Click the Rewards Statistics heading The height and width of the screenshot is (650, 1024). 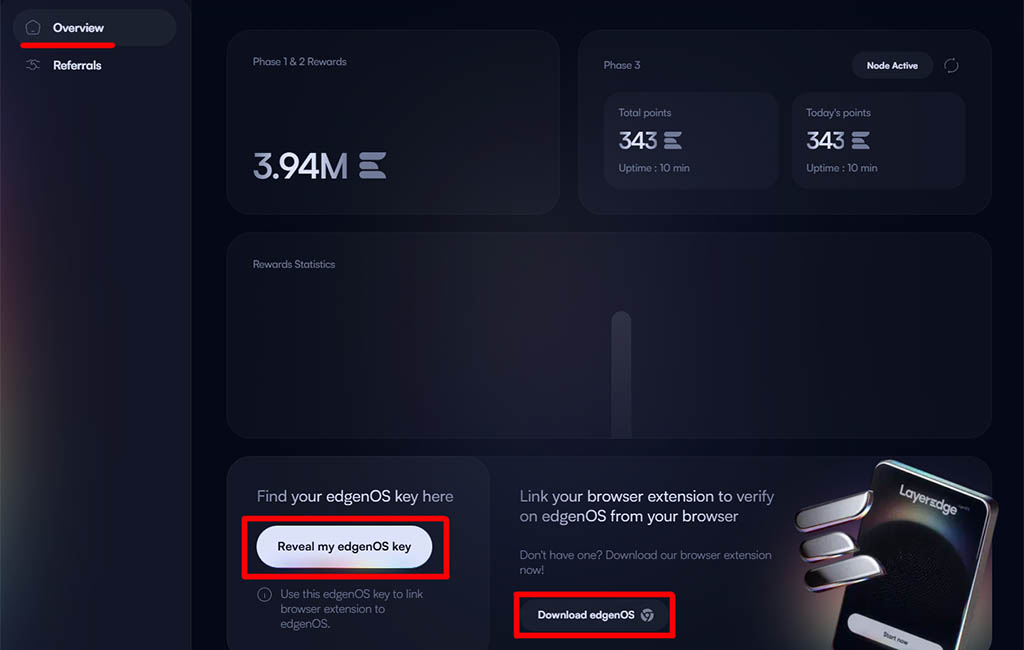click(x=294, y=264)
